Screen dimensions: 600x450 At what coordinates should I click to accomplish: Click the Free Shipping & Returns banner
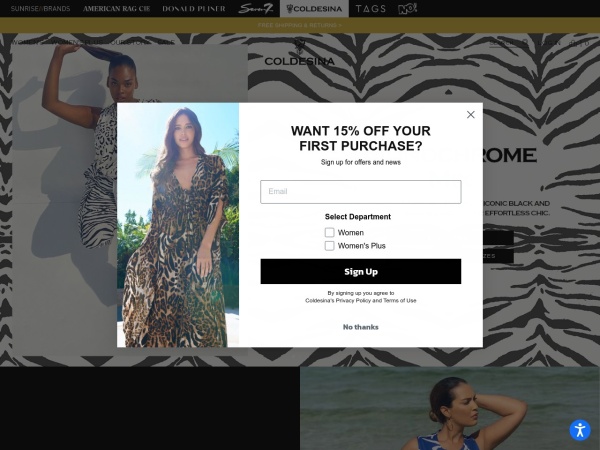point(300,25)
